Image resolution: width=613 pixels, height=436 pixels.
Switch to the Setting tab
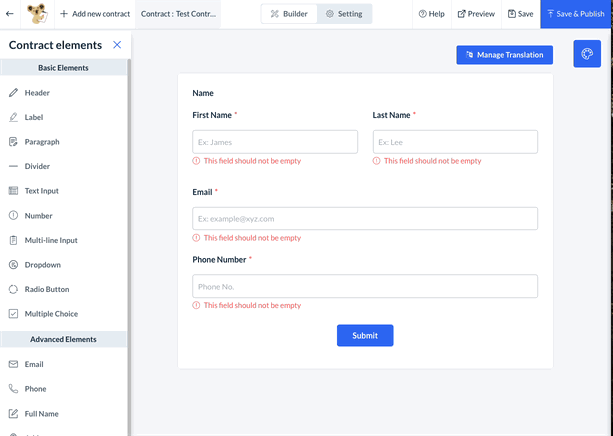(344, 14)
